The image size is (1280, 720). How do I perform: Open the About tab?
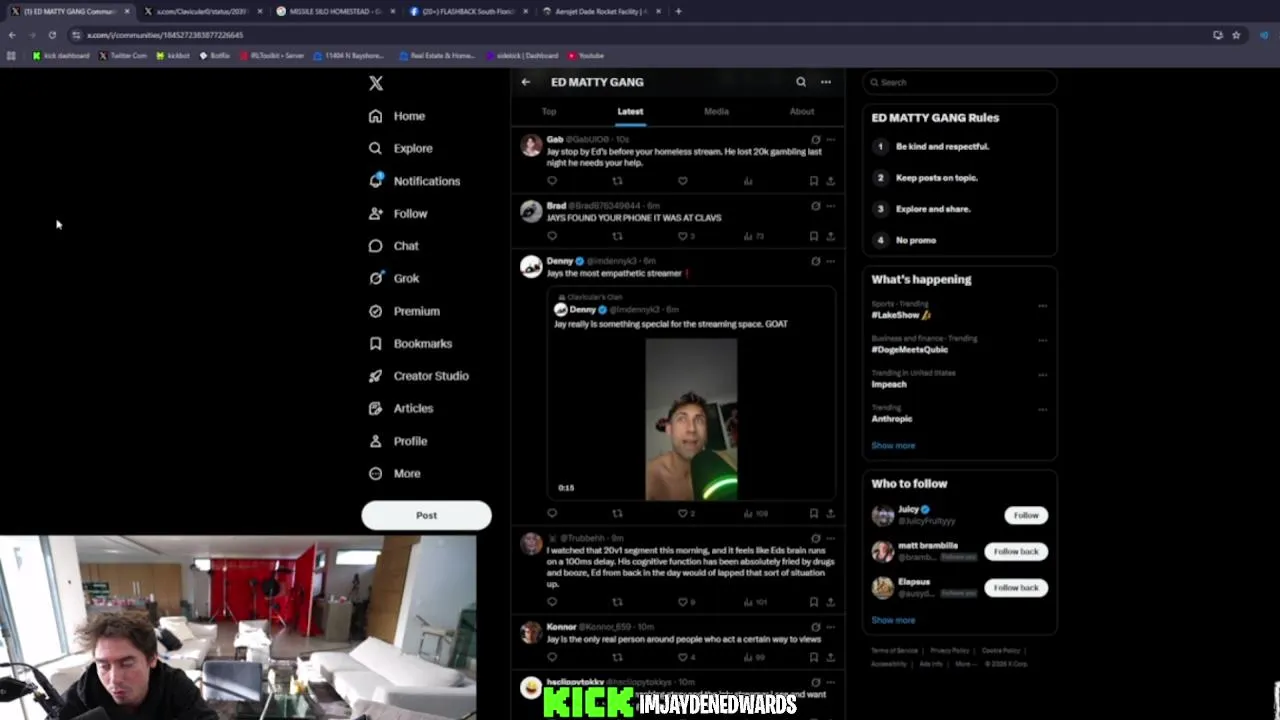(802, 112)
